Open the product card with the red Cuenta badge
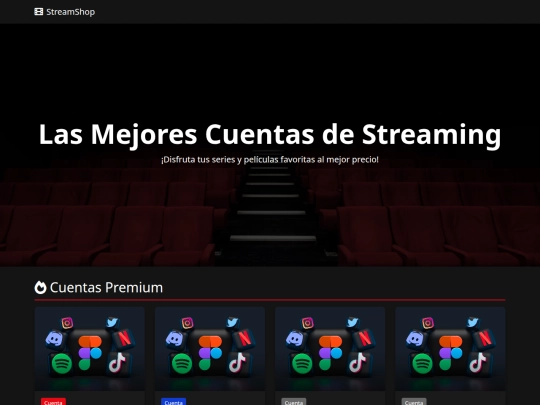Screen dimensions: 540x405 (x=90, y=356)
